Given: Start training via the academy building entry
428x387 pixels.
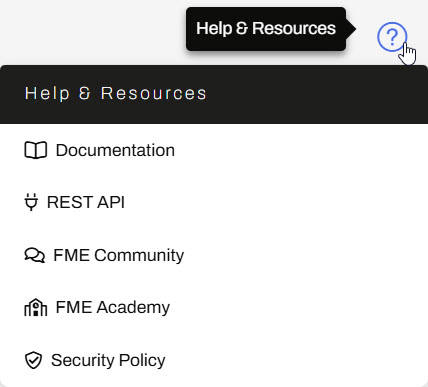Looking at the screenshot, I should (214, 307).
